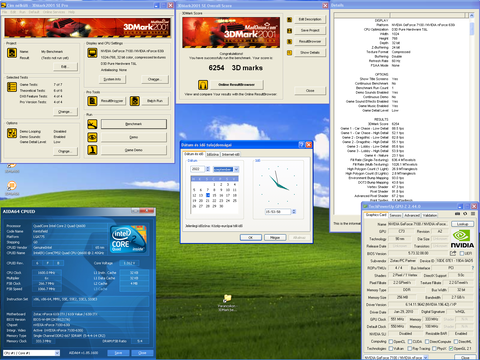Click the time spinner arrows under the clock
This screenshot has height=360, width=480.
(x=294, y=212)
